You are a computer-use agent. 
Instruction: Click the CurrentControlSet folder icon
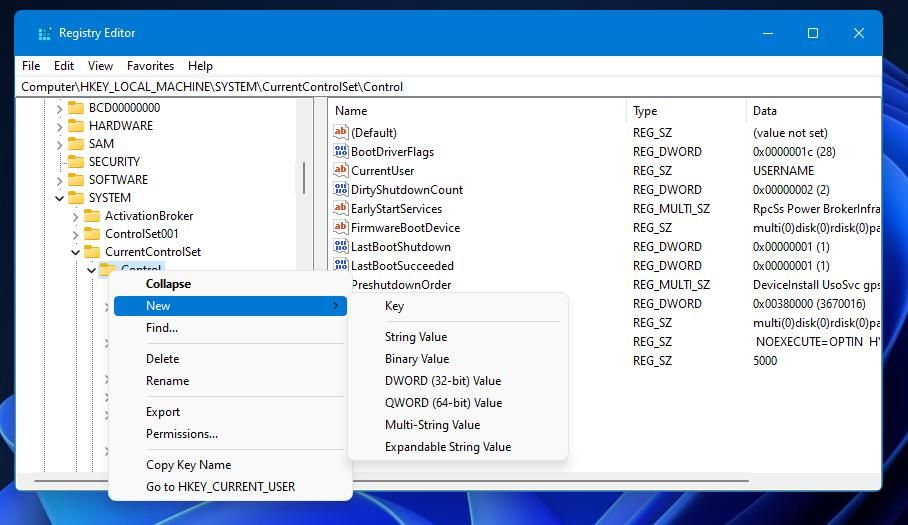coord(92,252)
